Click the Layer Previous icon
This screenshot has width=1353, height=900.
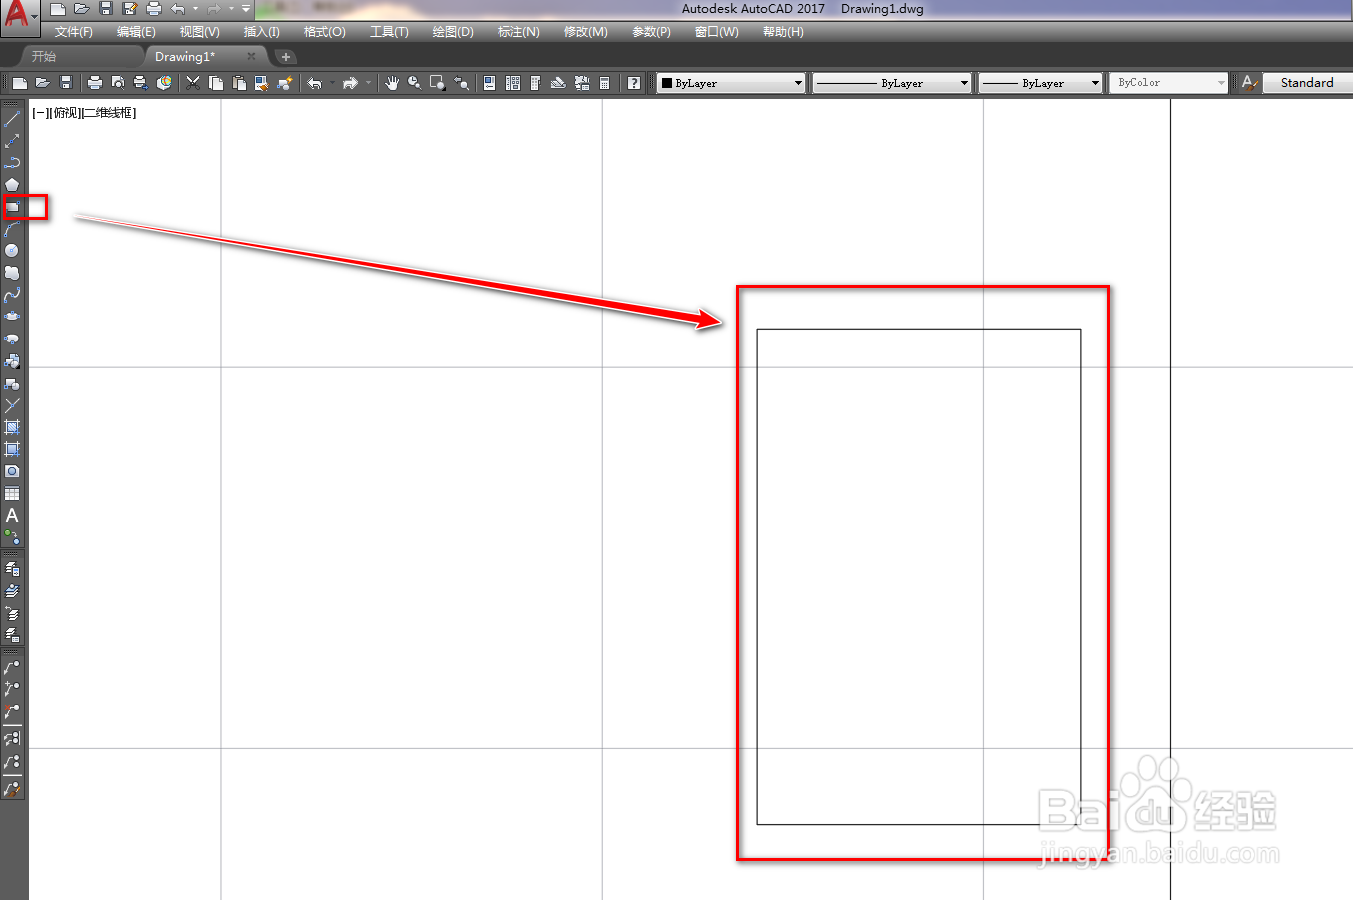pos(12,612)
